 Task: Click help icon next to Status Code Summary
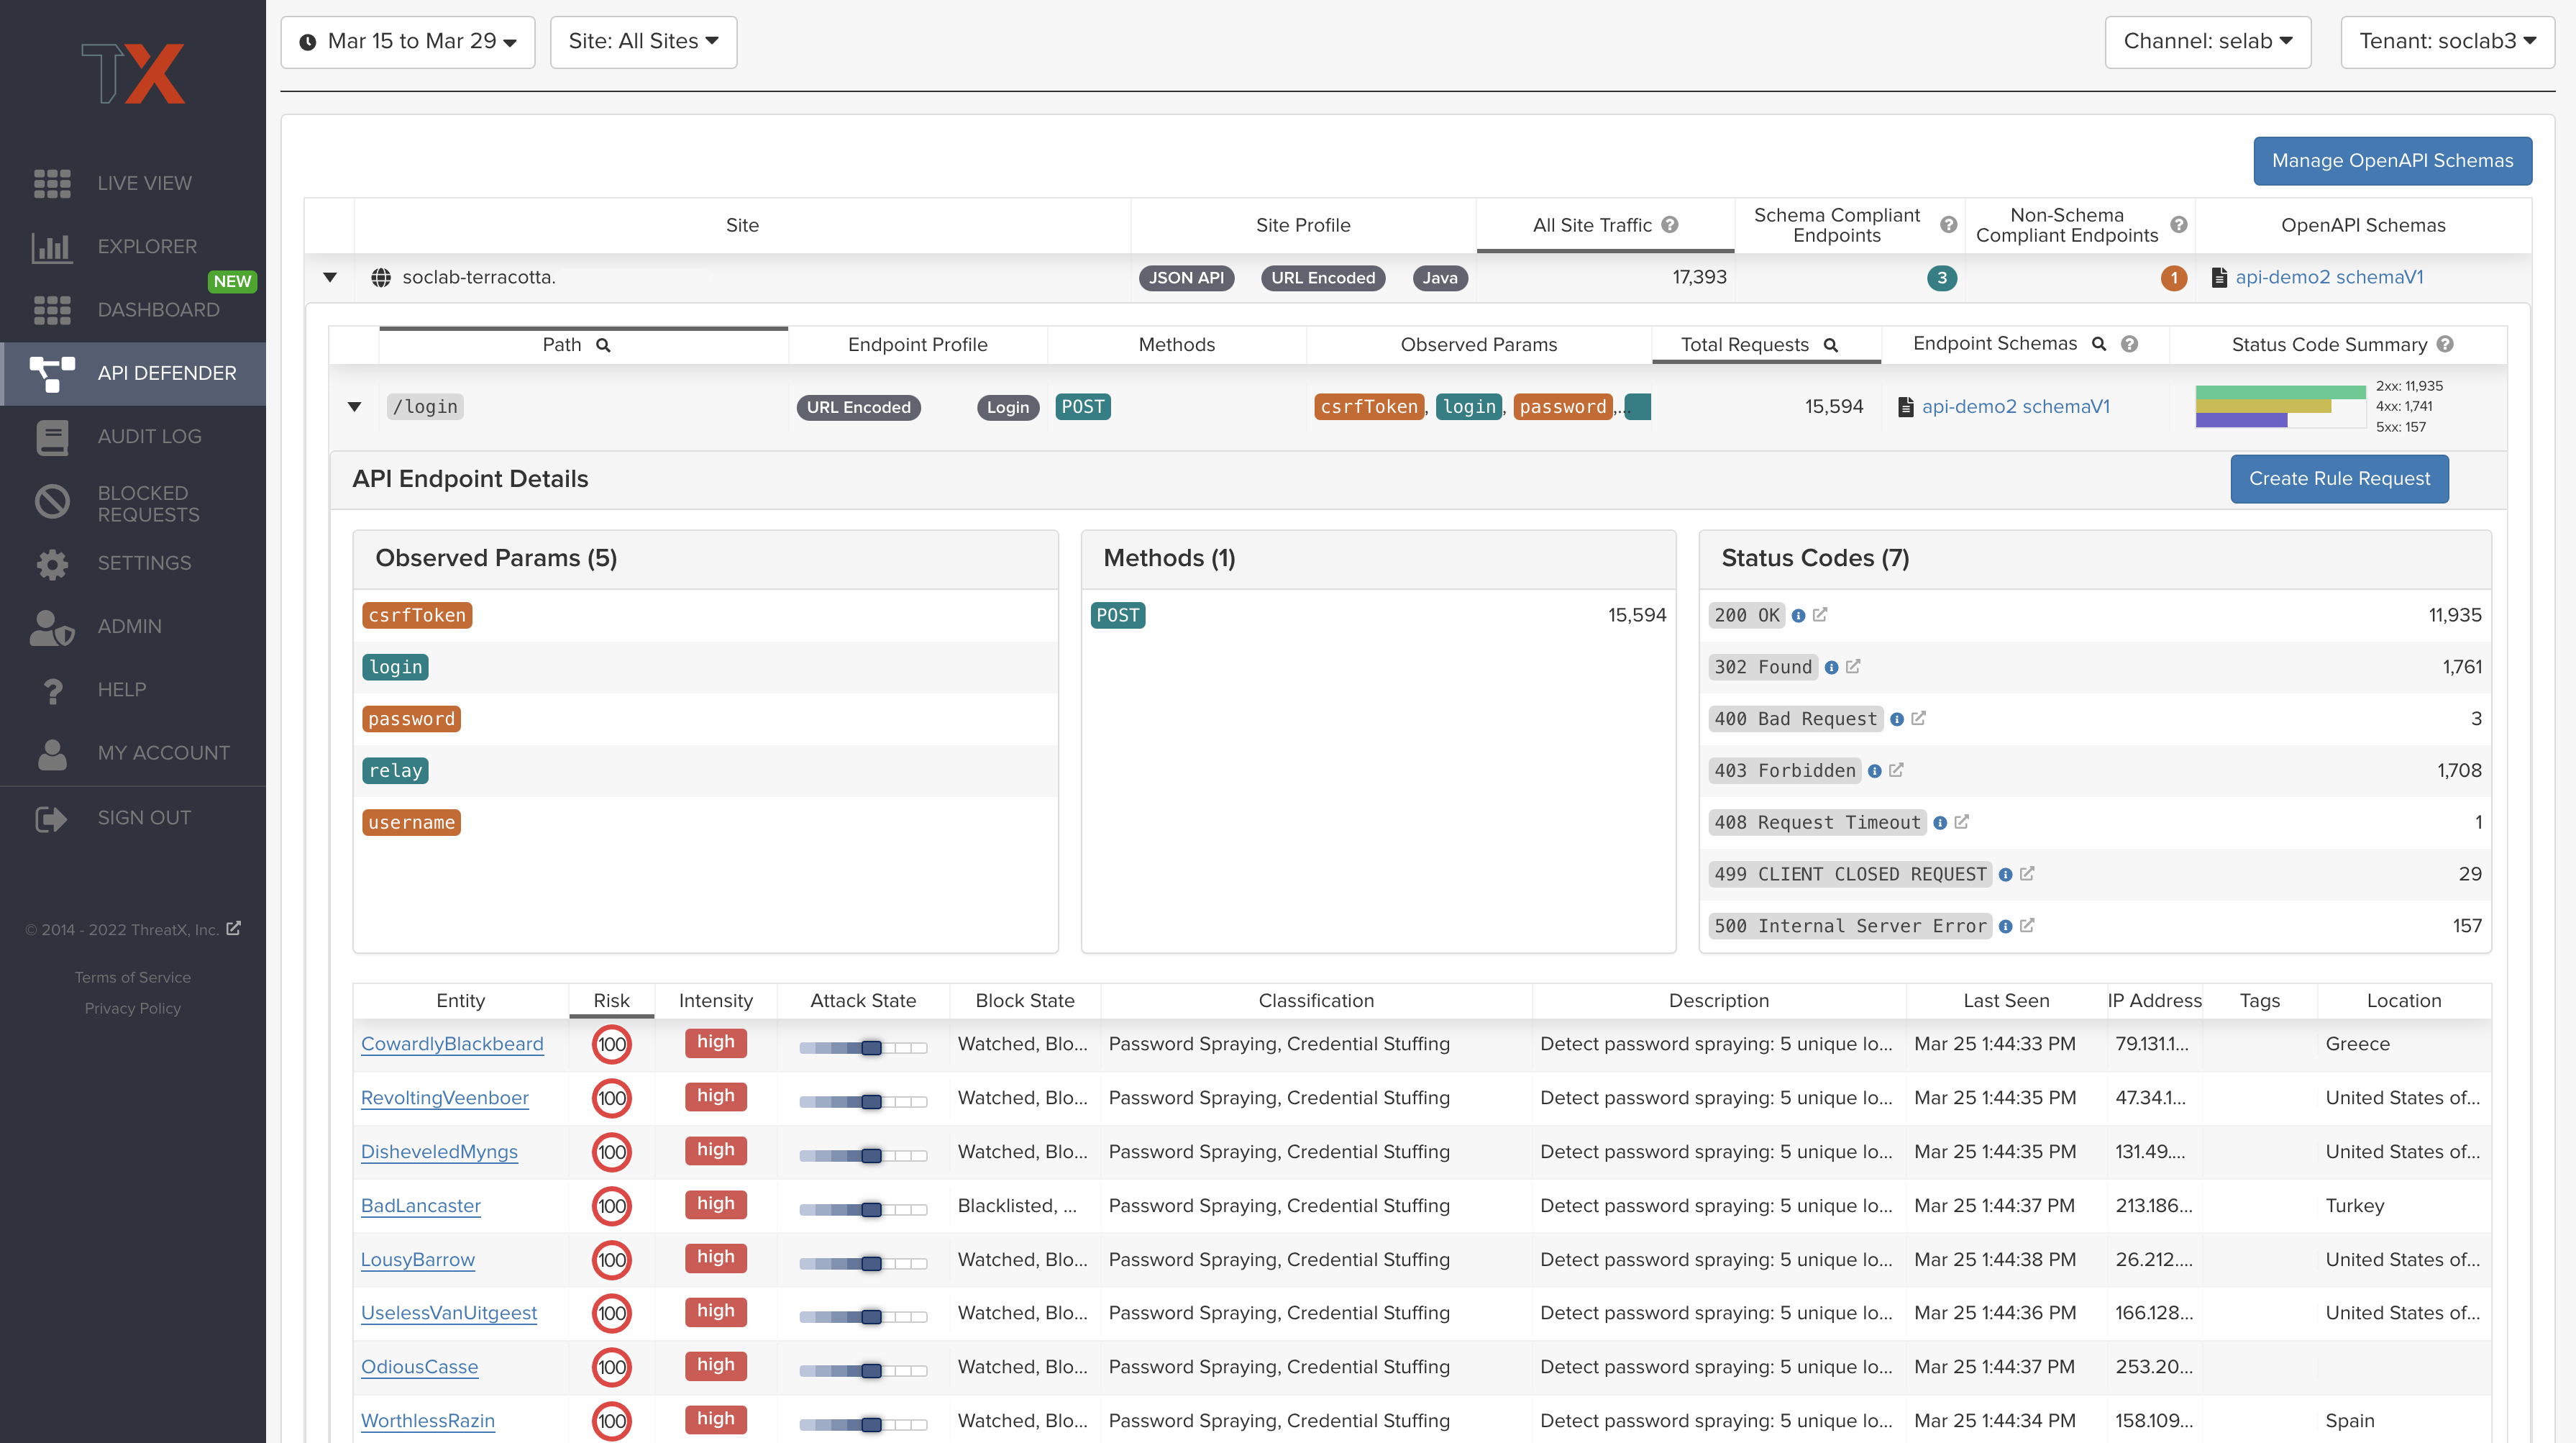2445,344
